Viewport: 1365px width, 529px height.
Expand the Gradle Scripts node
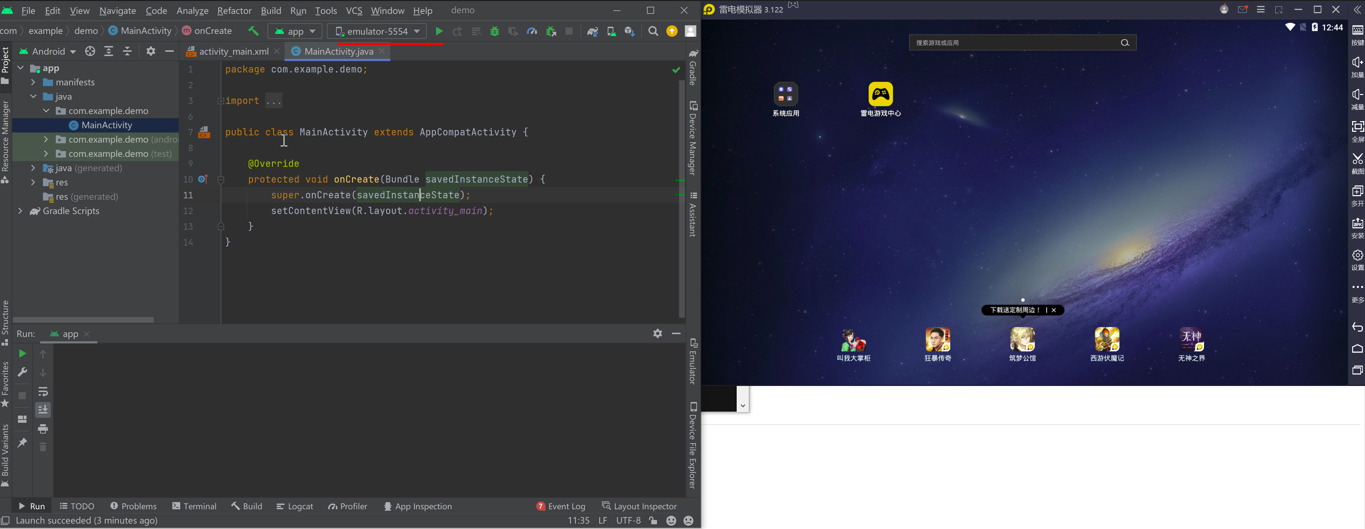tap(21, 211)
